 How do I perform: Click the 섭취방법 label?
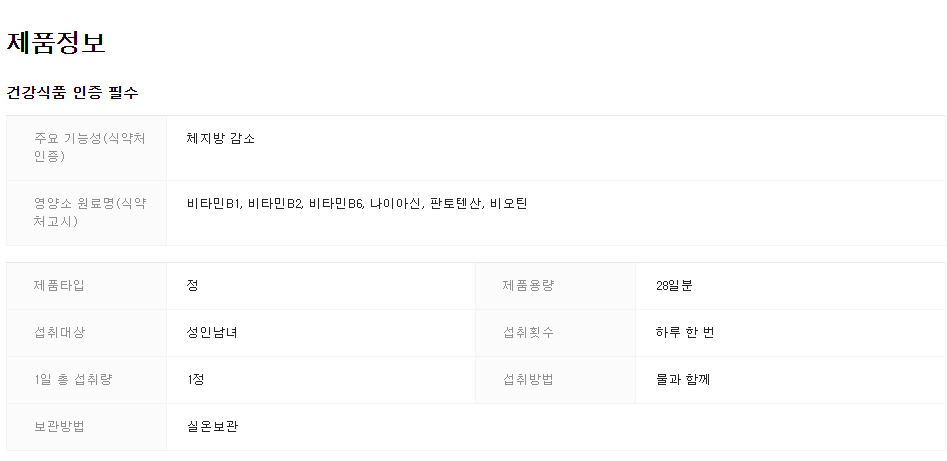[x=528, y=379]
